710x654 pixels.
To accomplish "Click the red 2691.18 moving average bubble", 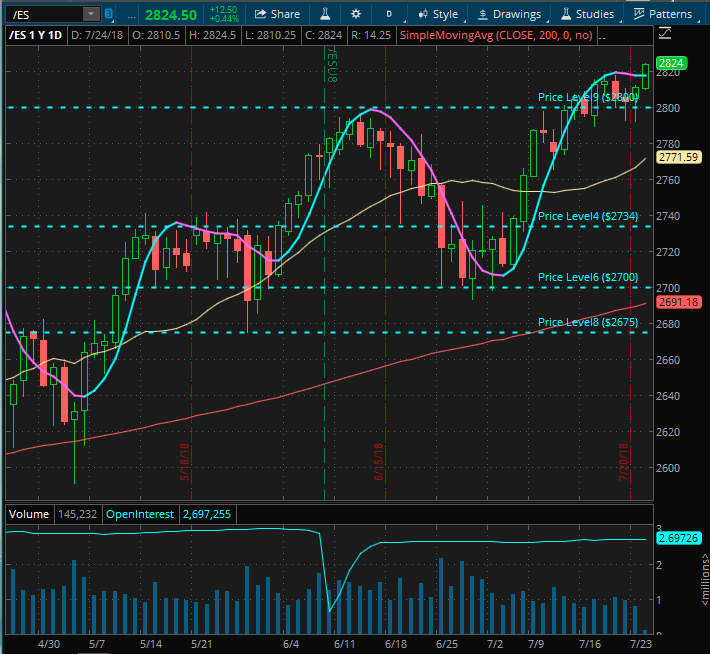I will coord(678,302).
